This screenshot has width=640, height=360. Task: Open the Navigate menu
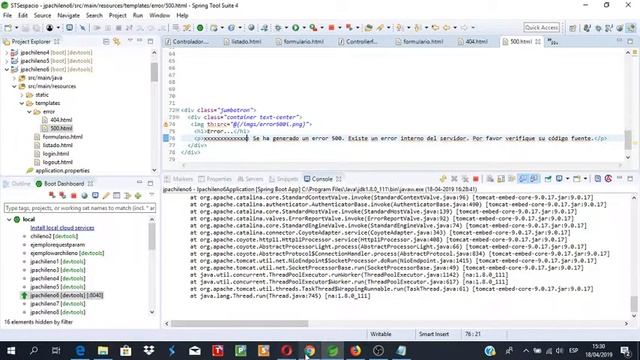(69, 16)
